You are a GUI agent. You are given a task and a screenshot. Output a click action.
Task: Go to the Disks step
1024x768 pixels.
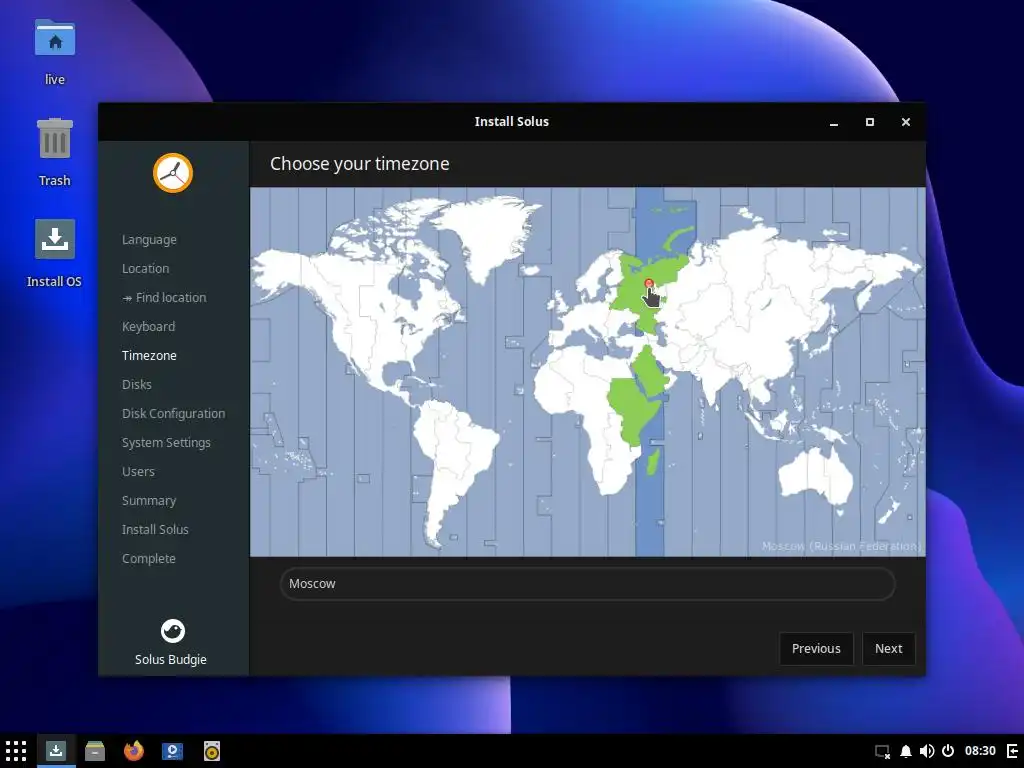click(136, 385)
